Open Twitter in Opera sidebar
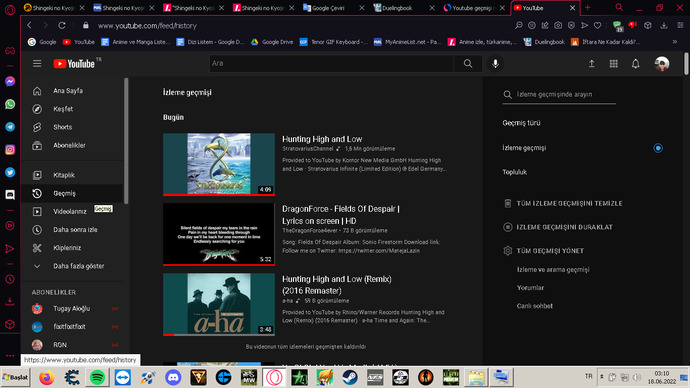 tap(10, 172)
